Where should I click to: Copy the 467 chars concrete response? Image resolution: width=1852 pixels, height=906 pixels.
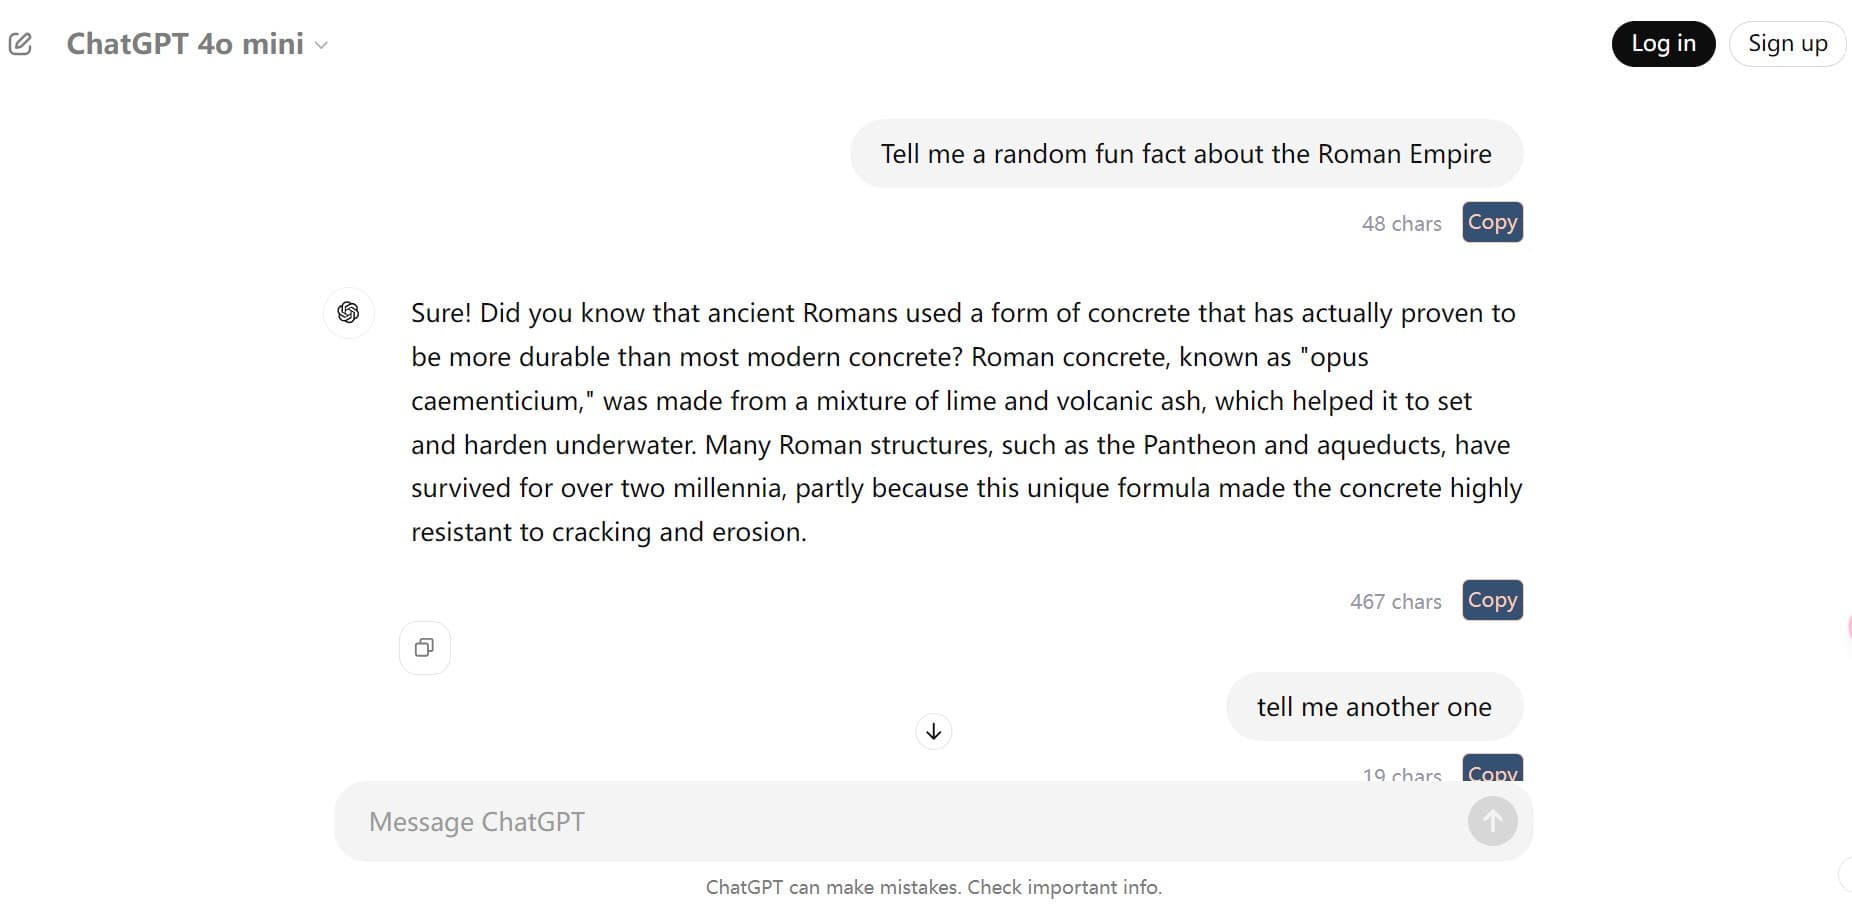pyautogui.click(x=1492, y=600)
